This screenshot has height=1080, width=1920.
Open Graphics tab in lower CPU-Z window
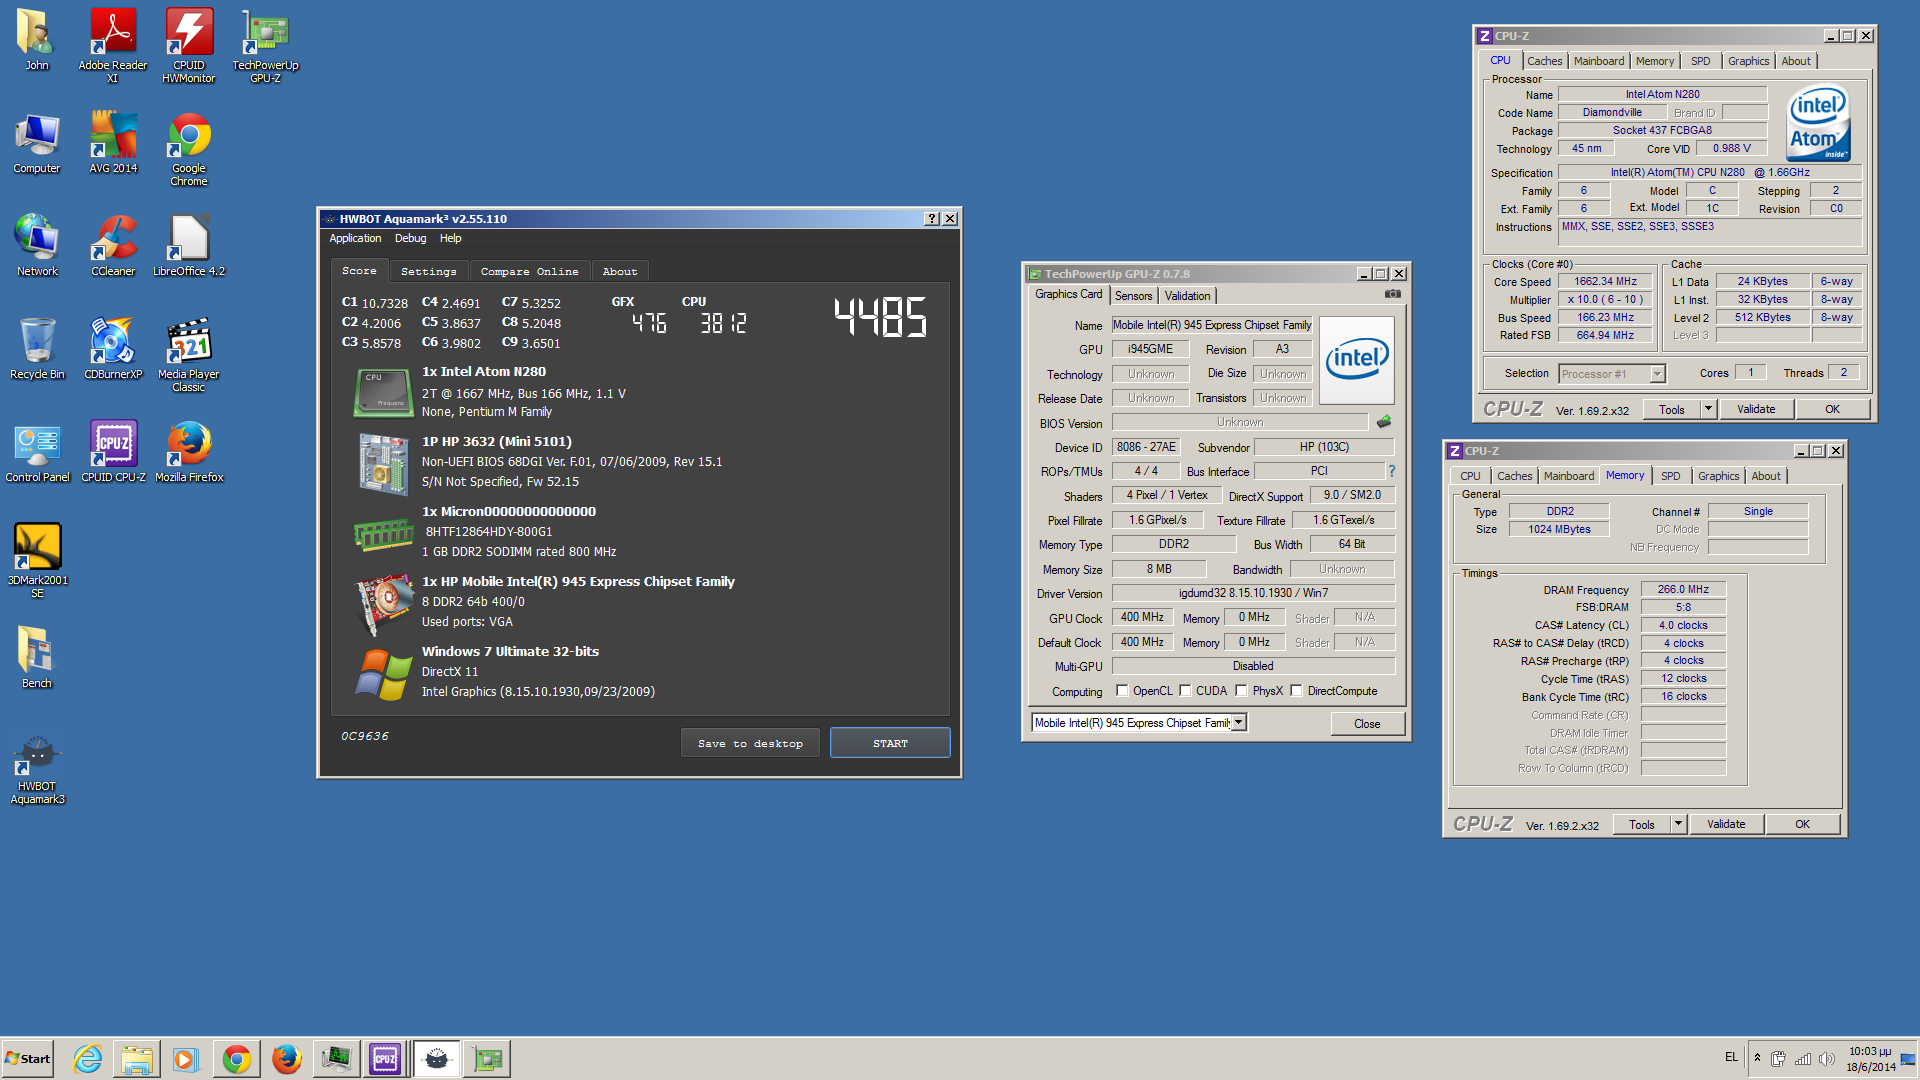coord(1718,476)
